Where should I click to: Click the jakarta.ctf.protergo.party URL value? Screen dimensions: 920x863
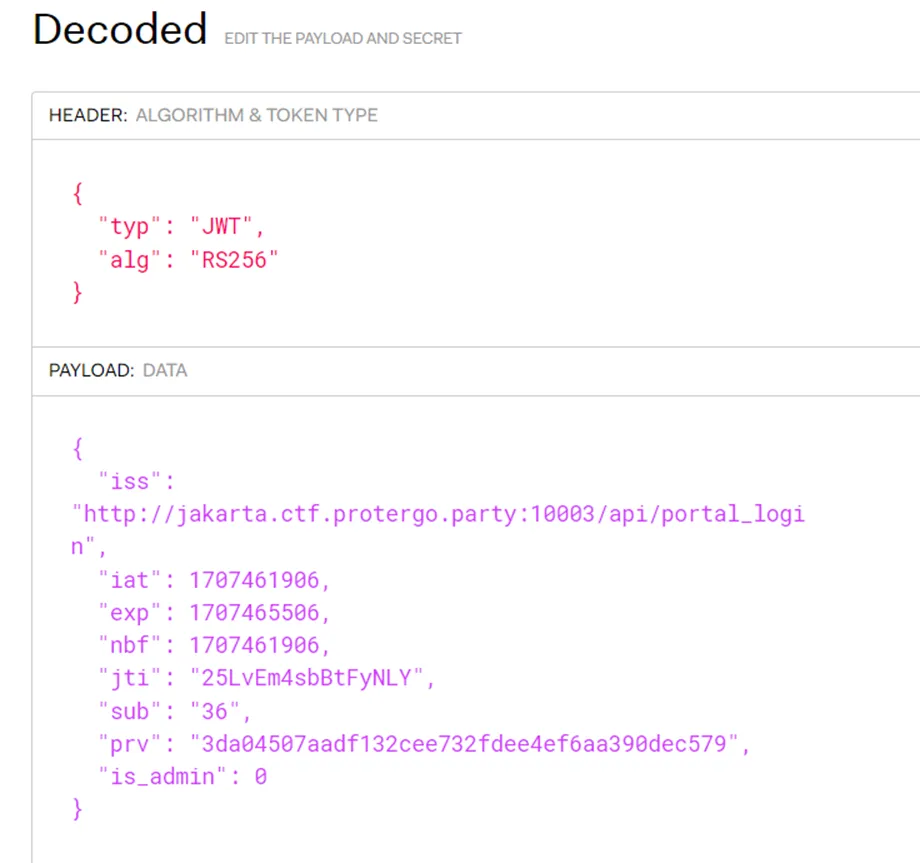click(440, 514)
